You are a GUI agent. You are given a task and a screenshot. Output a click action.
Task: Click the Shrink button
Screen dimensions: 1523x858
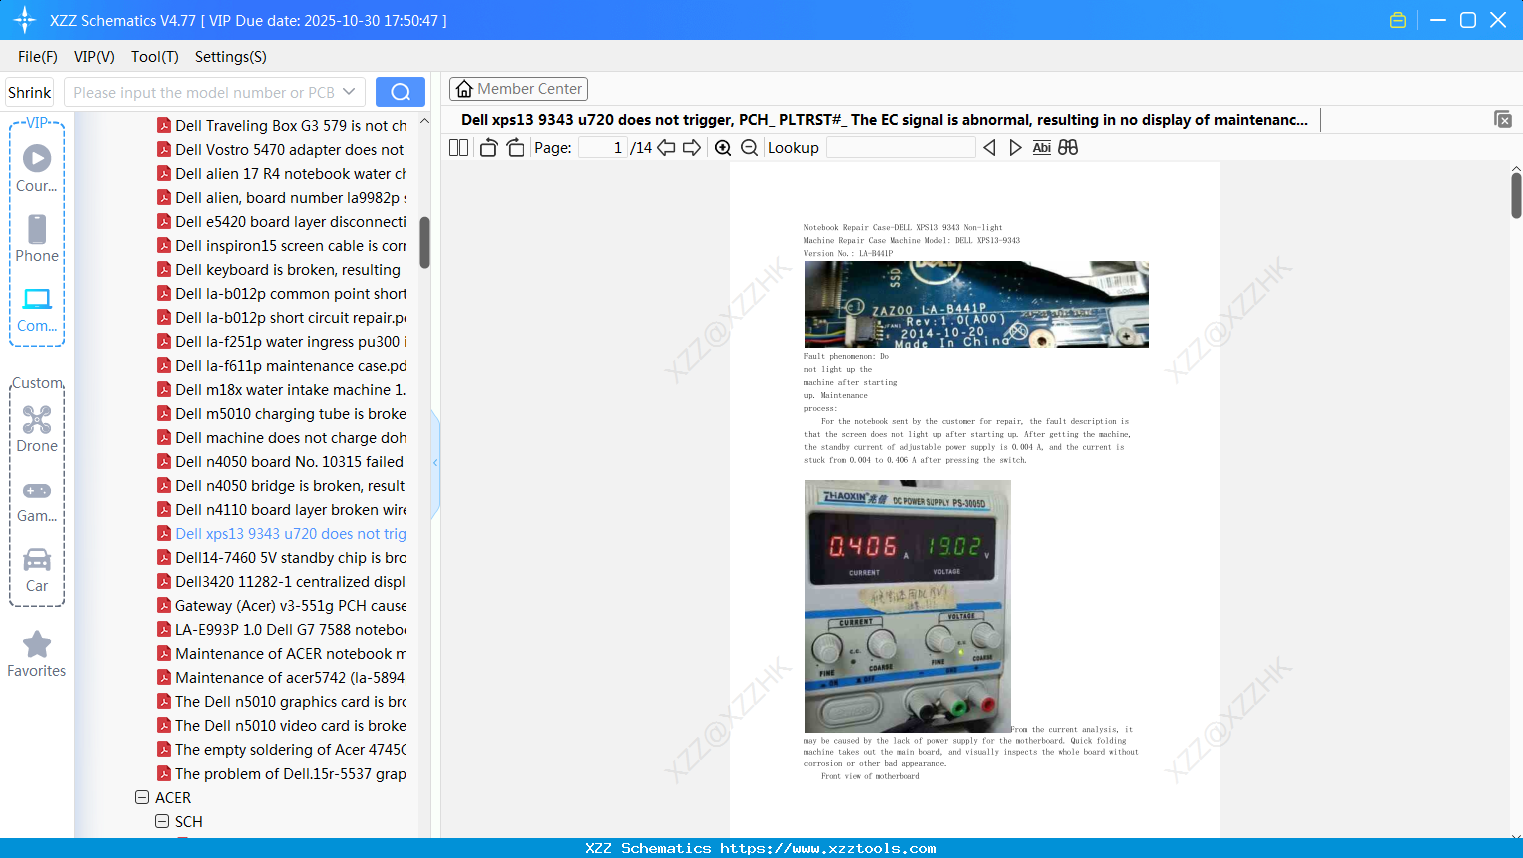click(x=29, y=92)
